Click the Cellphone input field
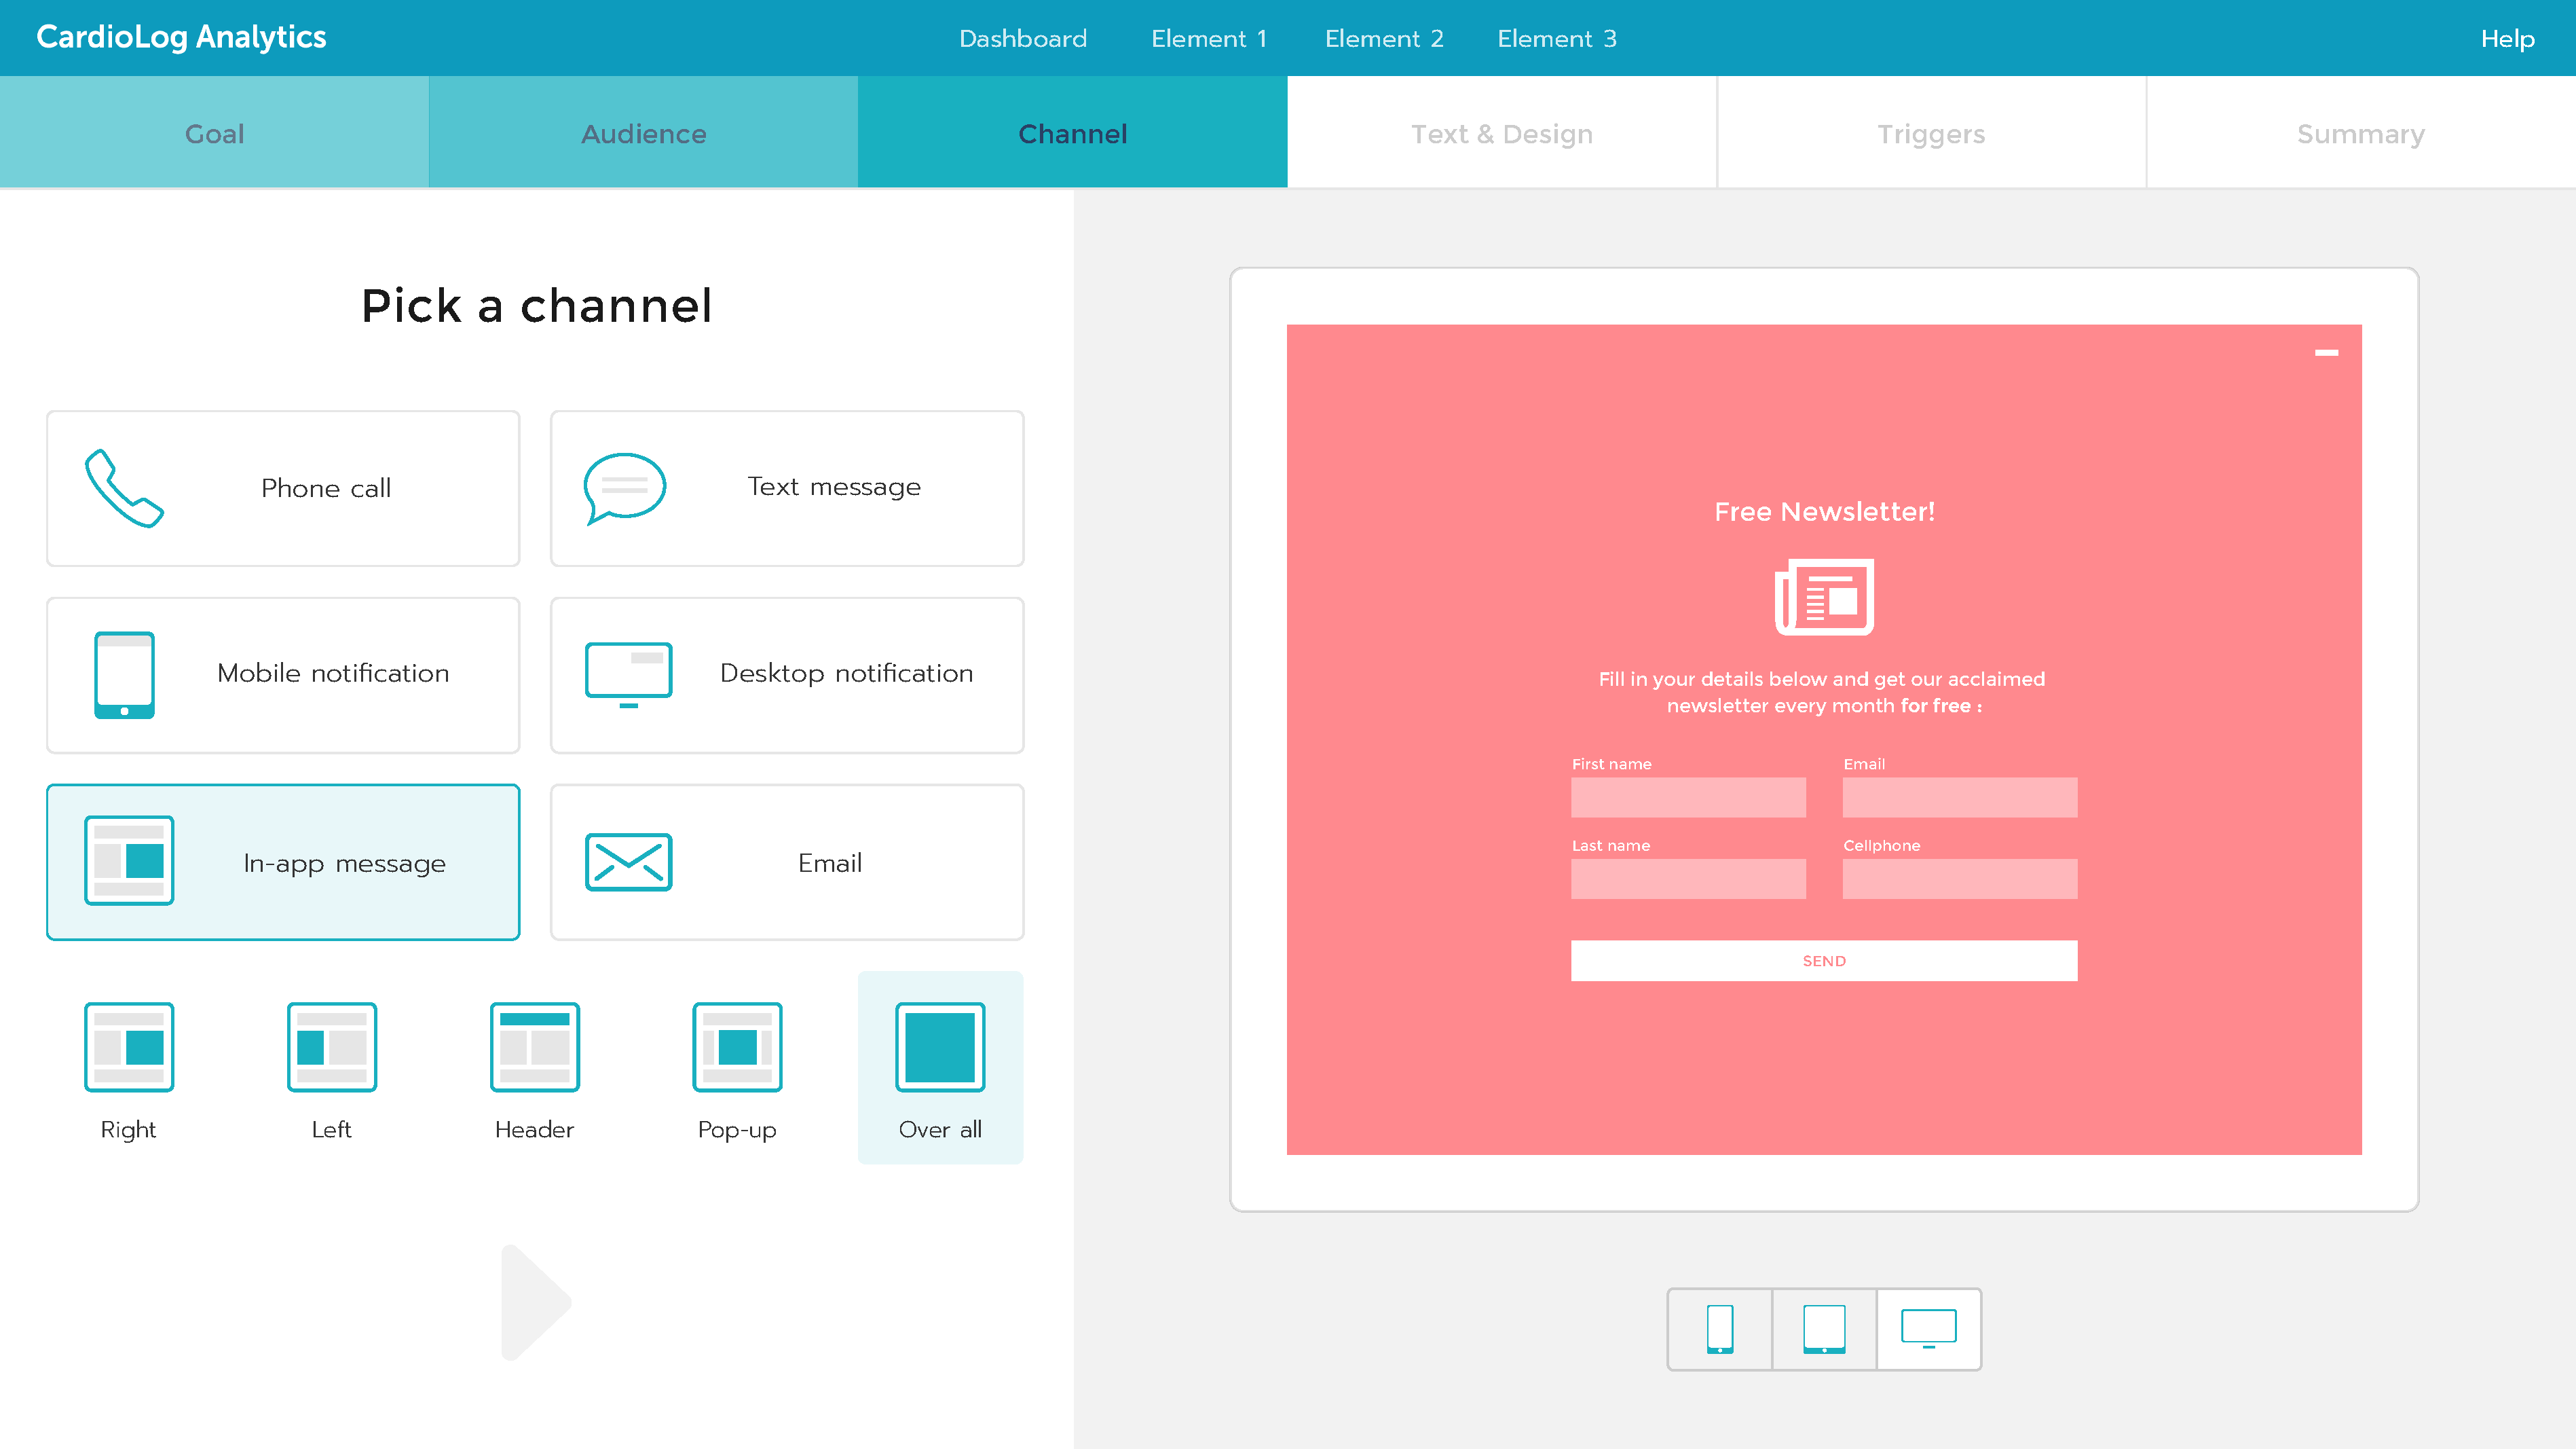This screenshot has width=2576, height=1449. tap(1960, 879)
